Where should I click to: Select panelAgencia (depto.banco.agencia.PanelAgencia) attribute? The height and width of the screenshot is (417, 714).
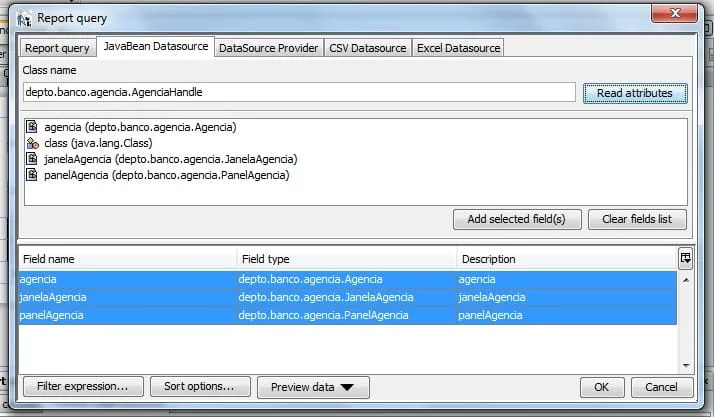click(x=167, y=175)
